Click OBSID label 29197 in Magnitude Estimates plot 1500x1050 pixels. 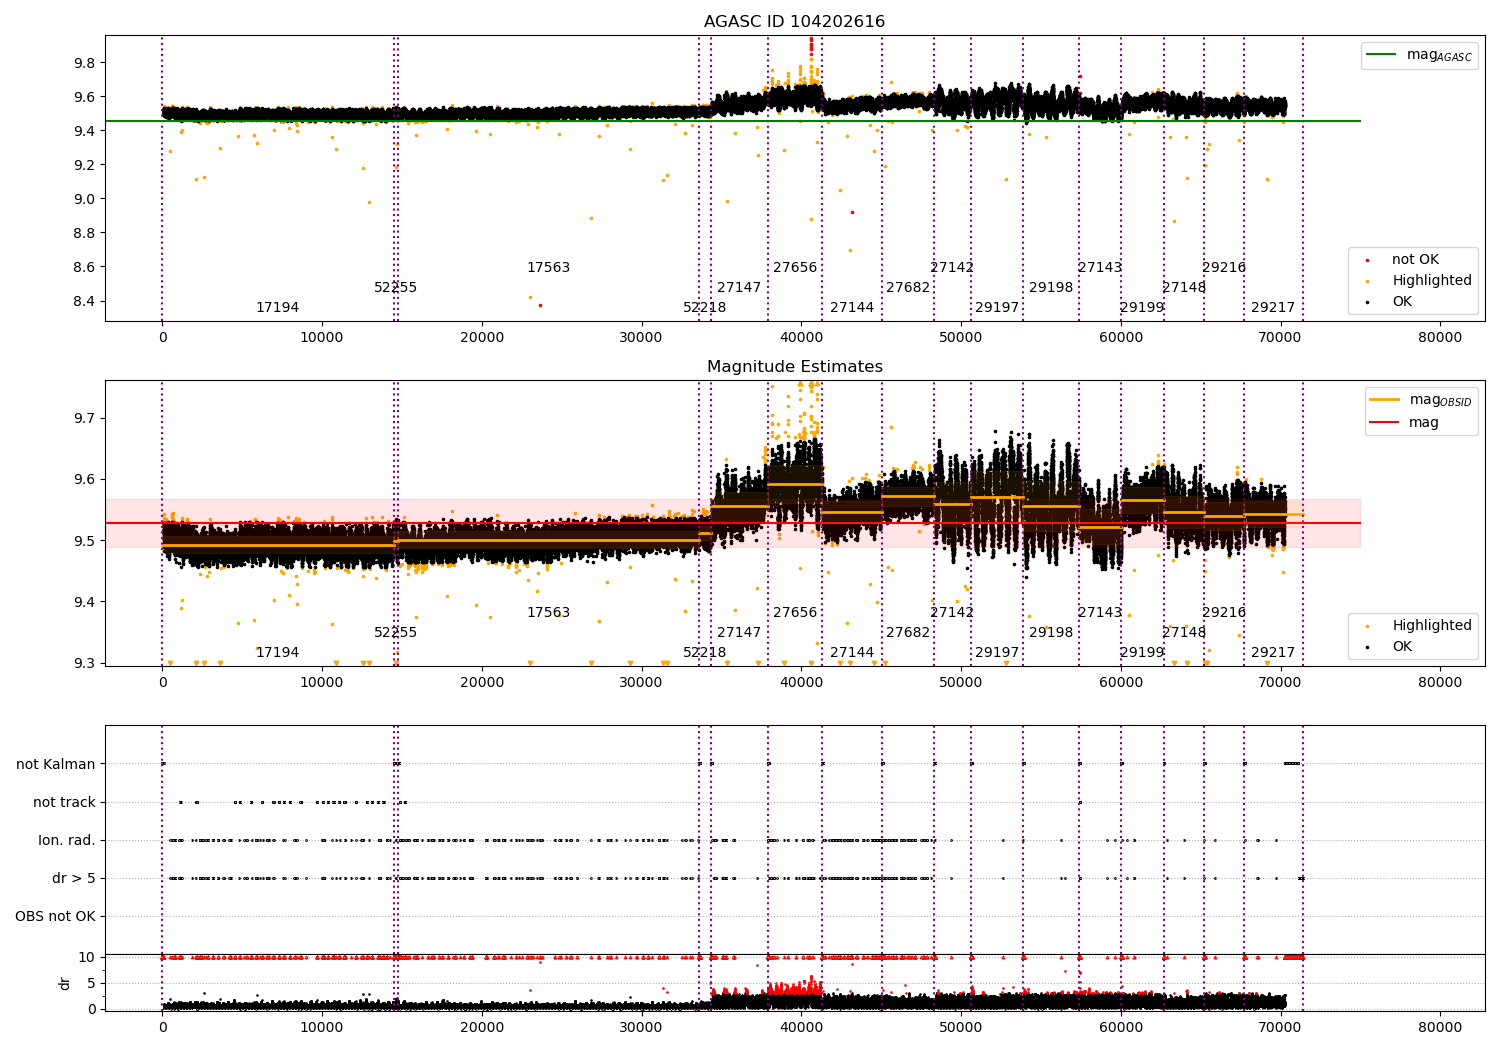(997, 653)
